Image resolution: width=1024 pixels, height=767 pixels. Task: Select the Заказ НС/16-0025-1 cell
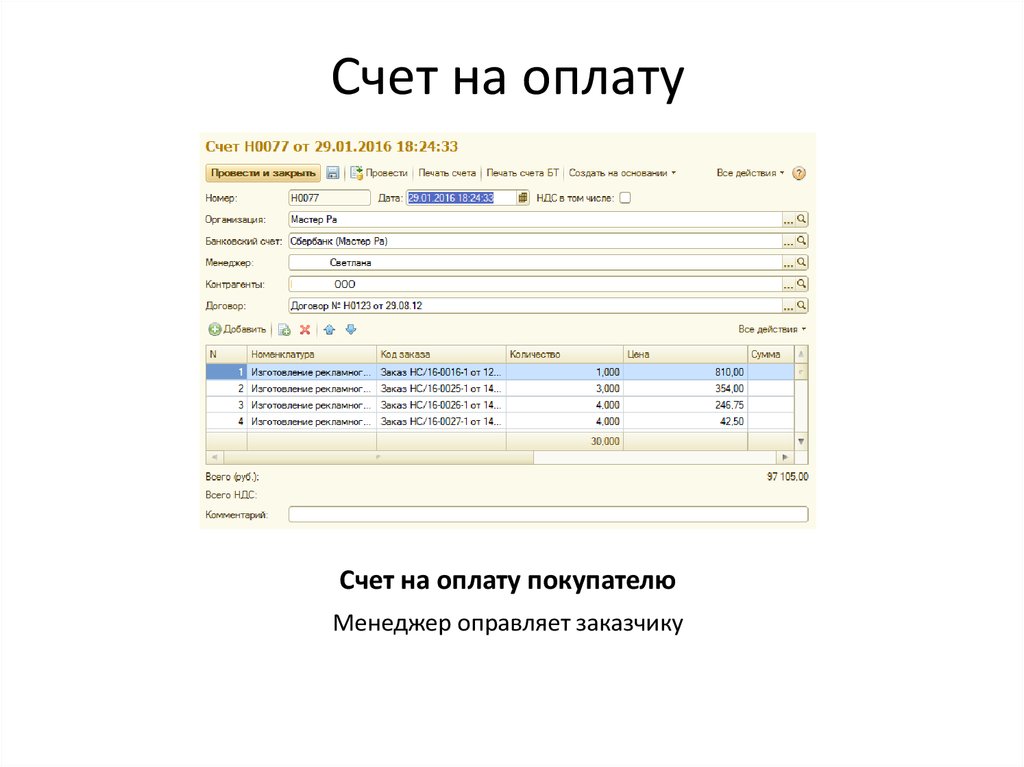pos(441,389)
